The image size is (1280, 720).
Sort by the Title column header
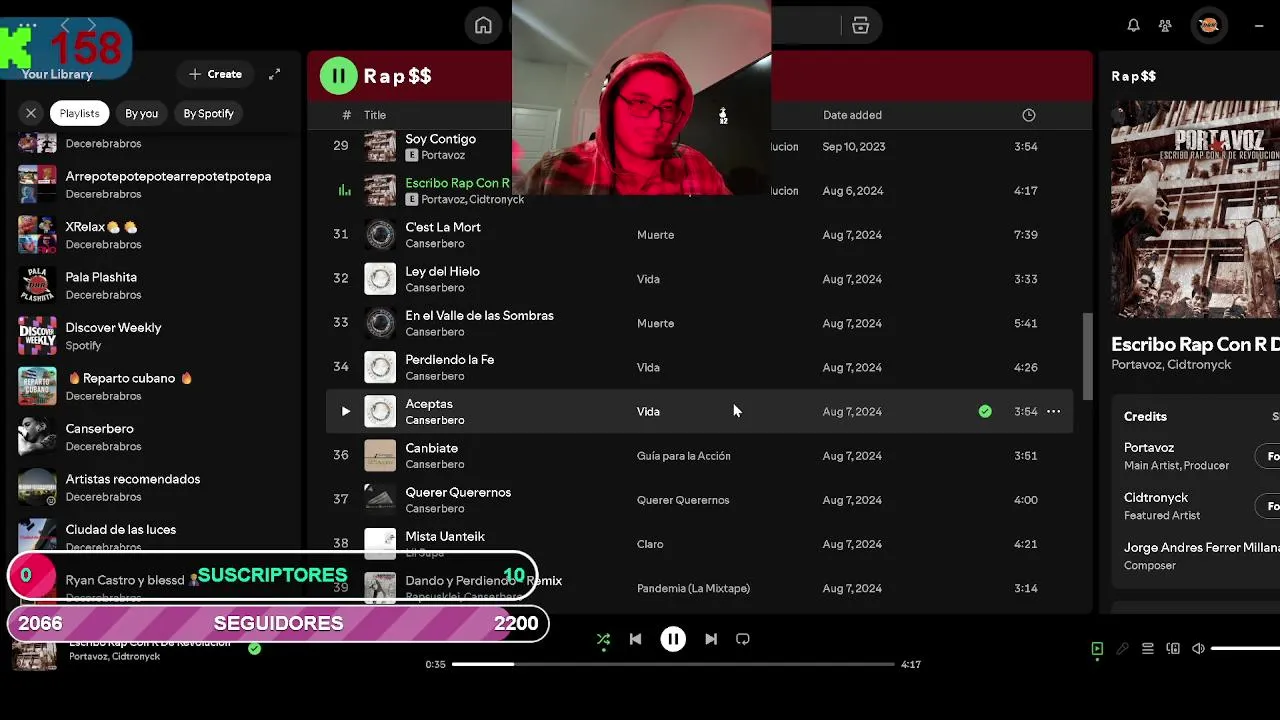coord(375,115)
